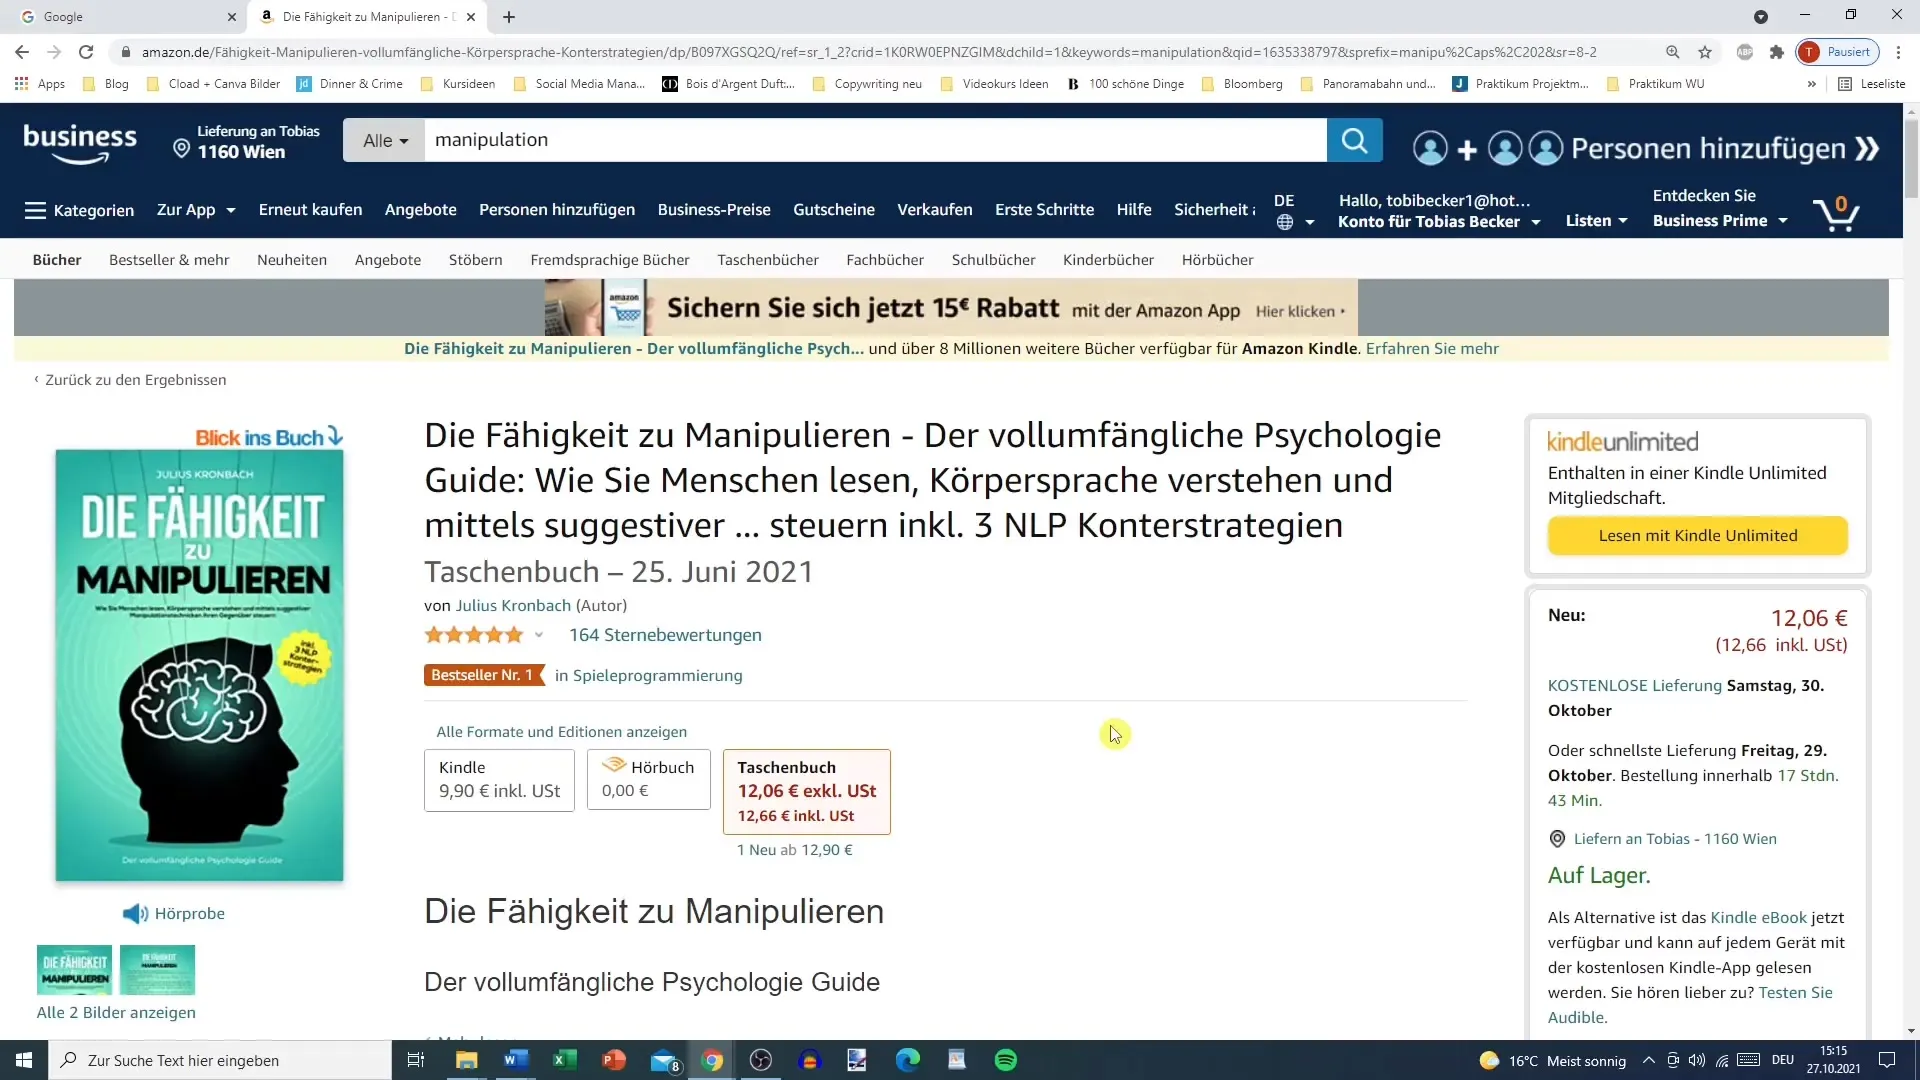
Task: Click Alle 2 Bilder anzeigen link
Action: (116, 1013)
